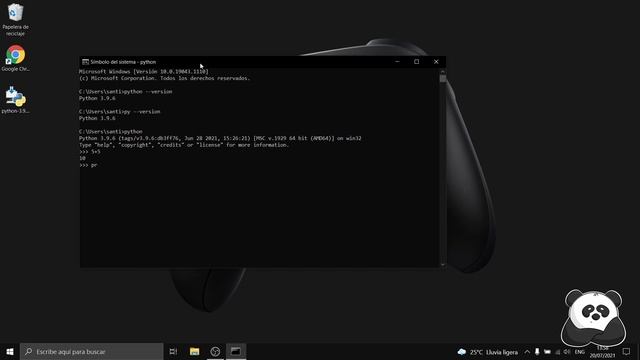Open the Action Center notifications icon

627,351
